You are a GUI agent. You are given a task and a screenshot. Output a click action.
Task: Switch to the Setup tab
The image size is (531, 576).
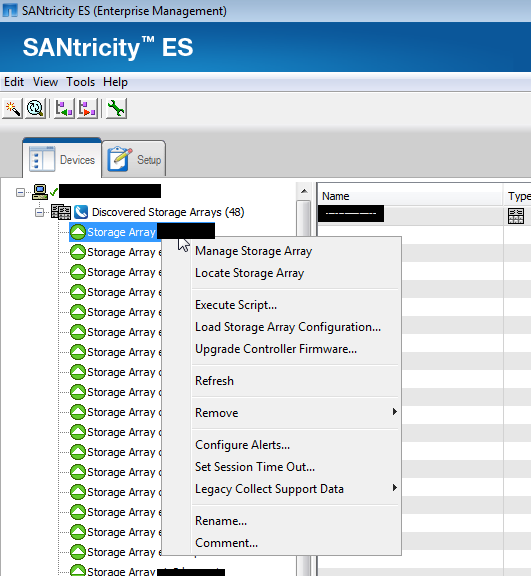[134, 159]
